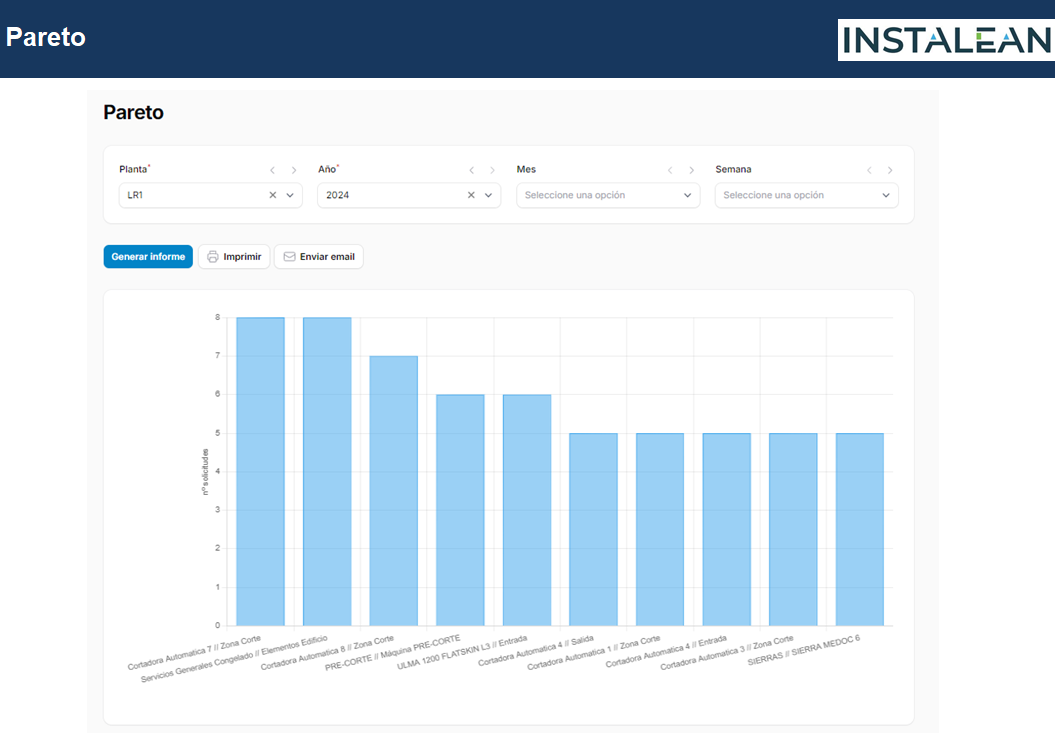
Task: Expand the Planta dropdown chevron
Action: pyautogui.click(x=290, y=196)
